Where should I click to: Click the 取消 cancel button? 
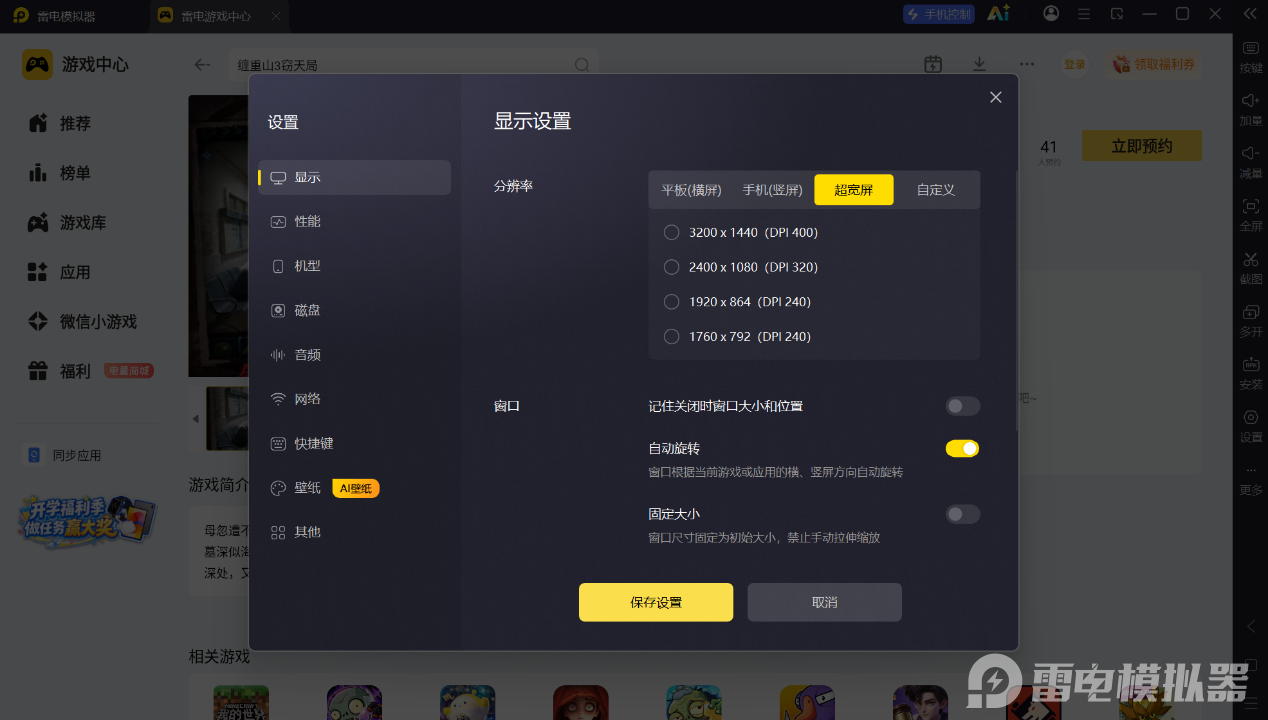click(x=825, y=602)
